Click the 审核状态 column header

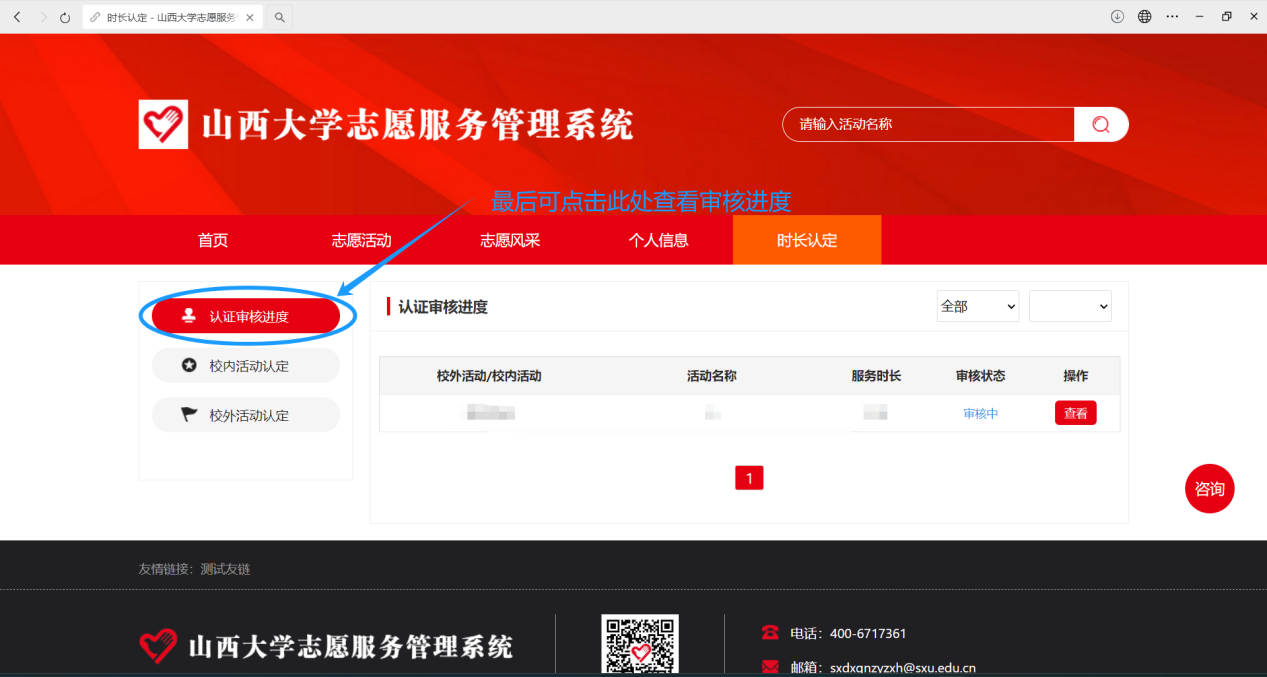tap(981, 376)
